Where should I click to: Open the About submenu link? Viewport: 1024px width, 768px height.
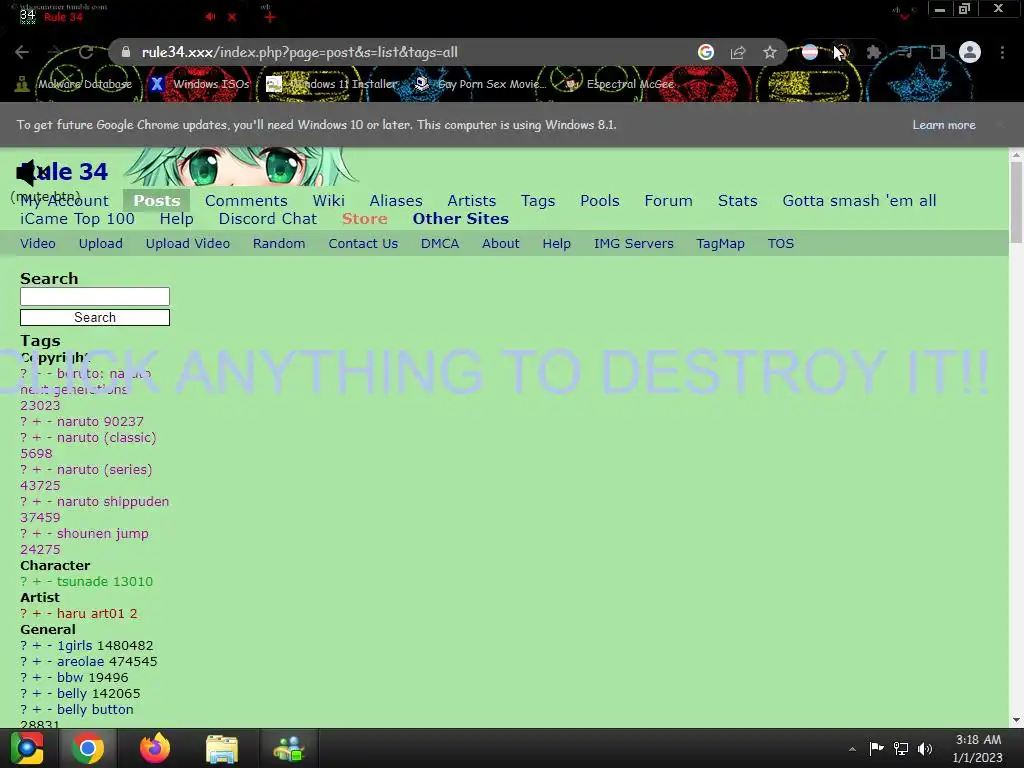500,244
